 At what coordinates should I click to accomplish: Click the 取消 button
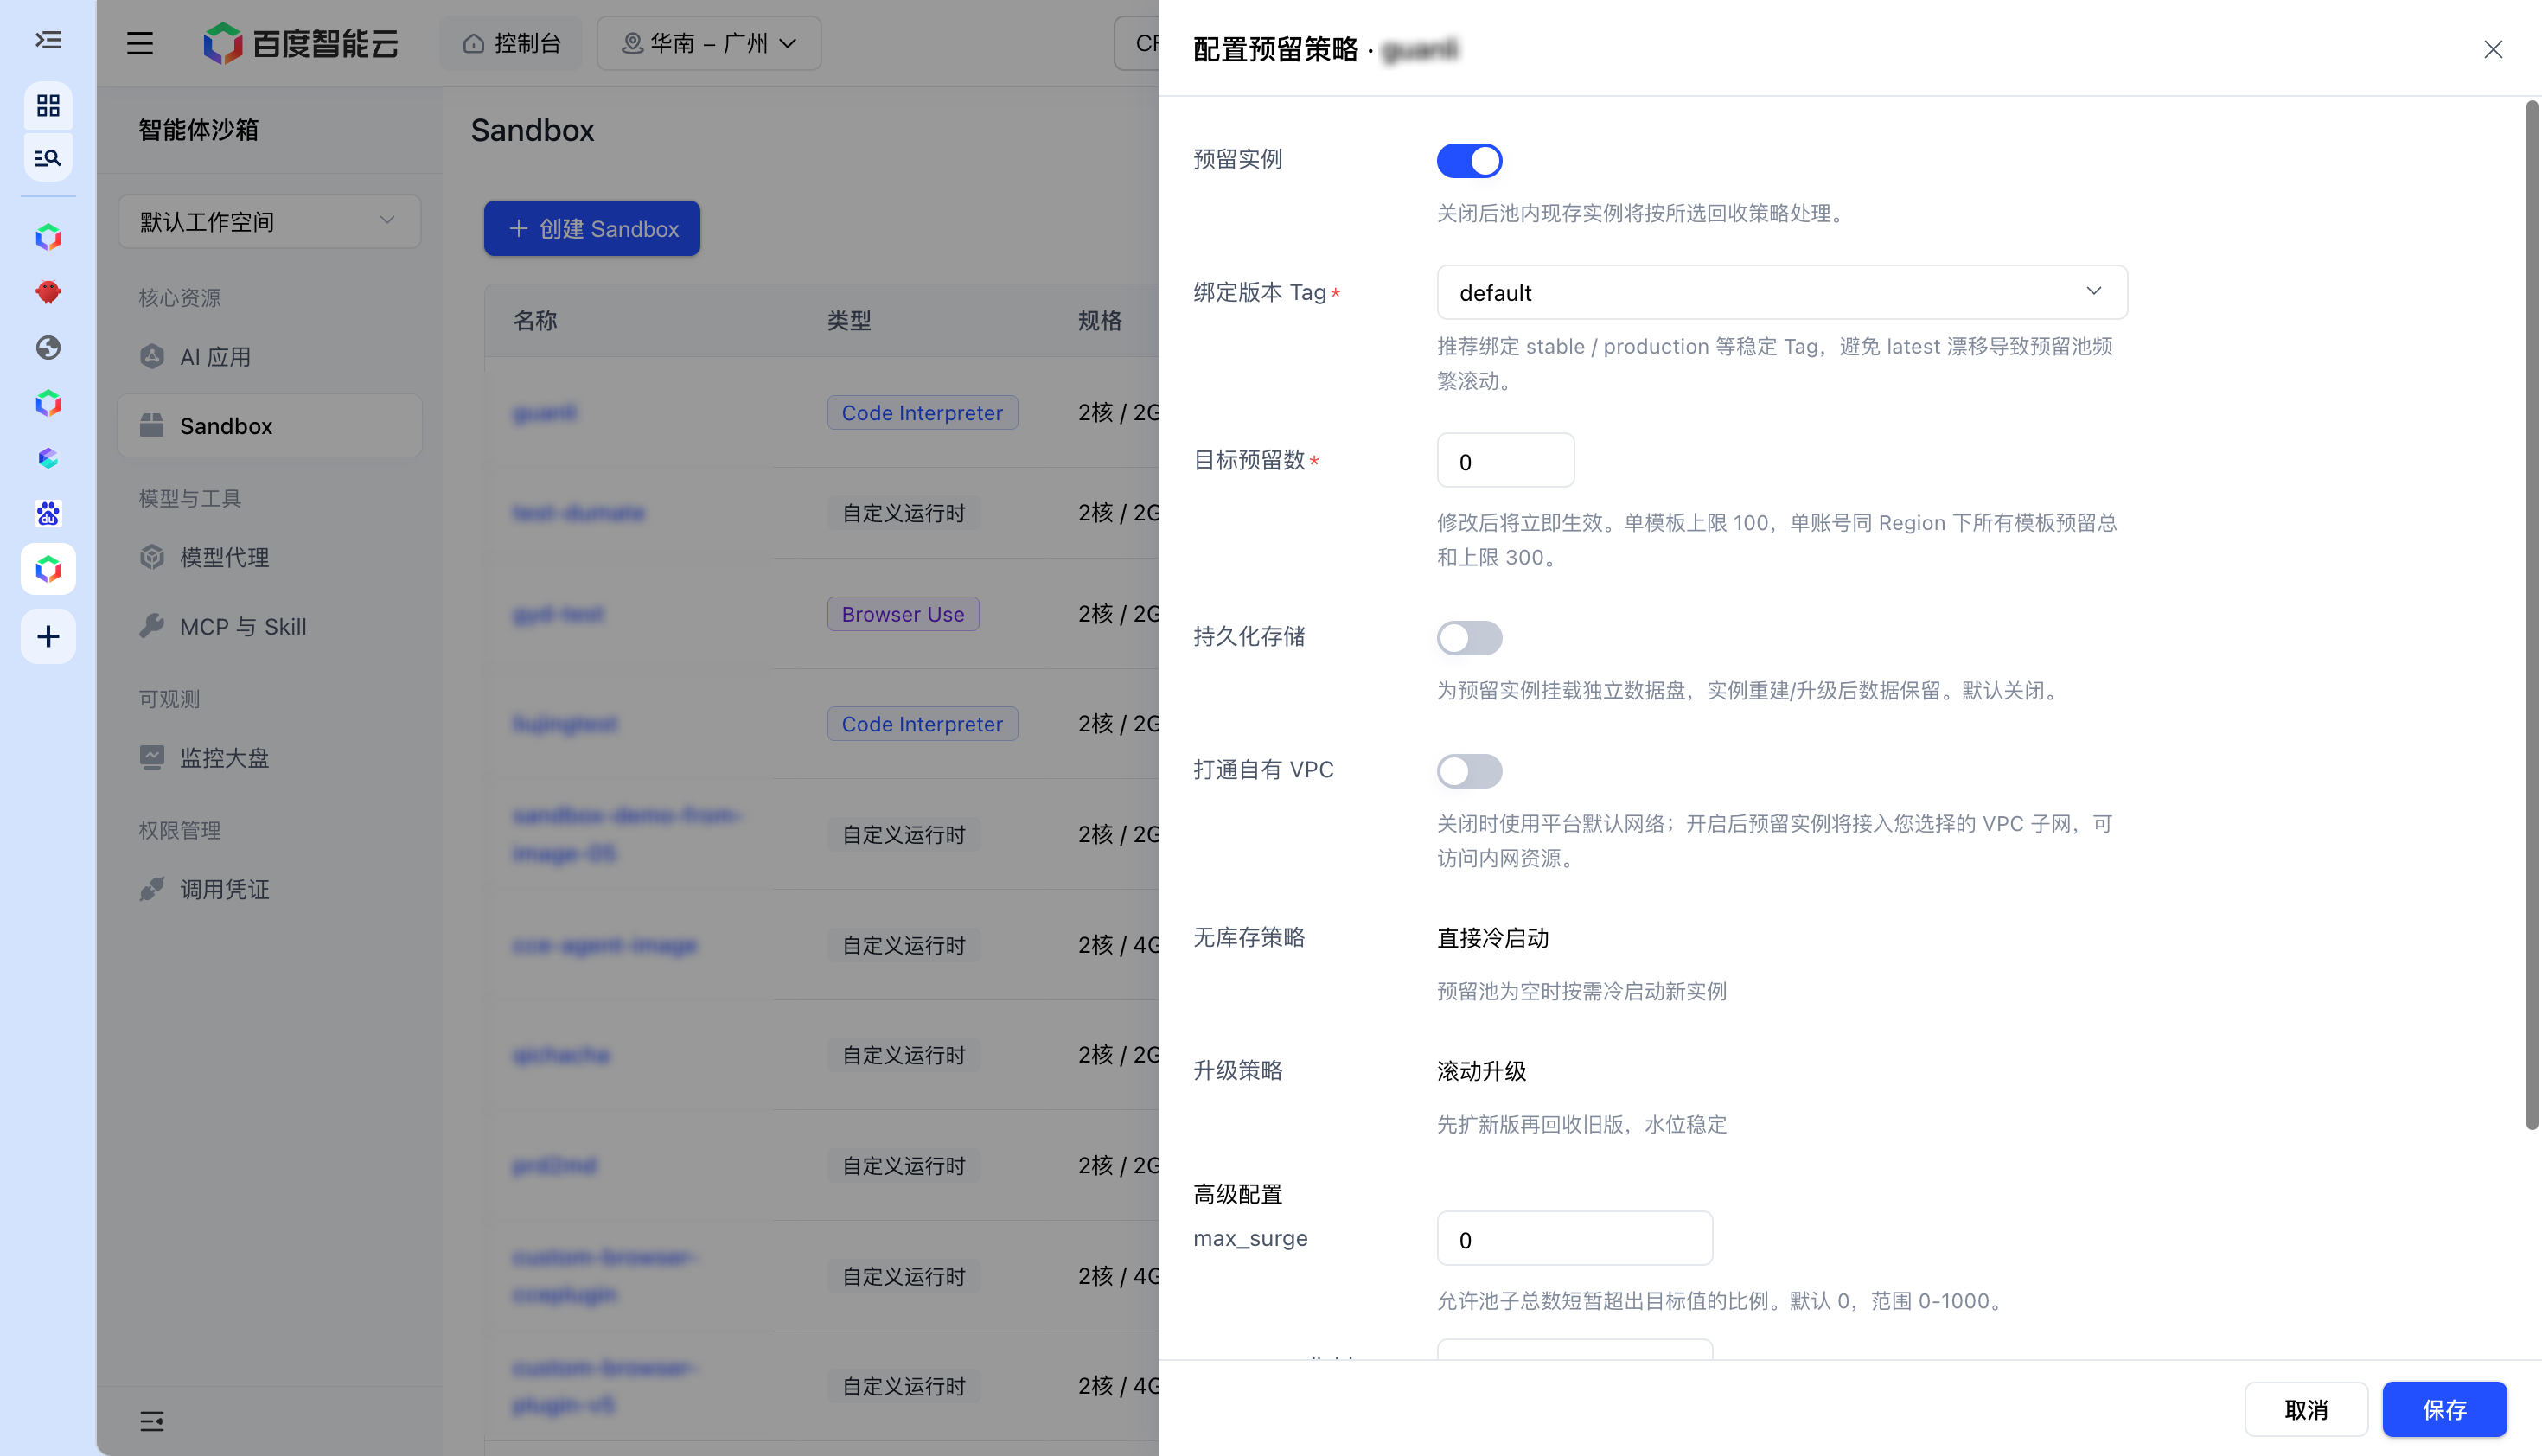click(x=2305, y=1409)
